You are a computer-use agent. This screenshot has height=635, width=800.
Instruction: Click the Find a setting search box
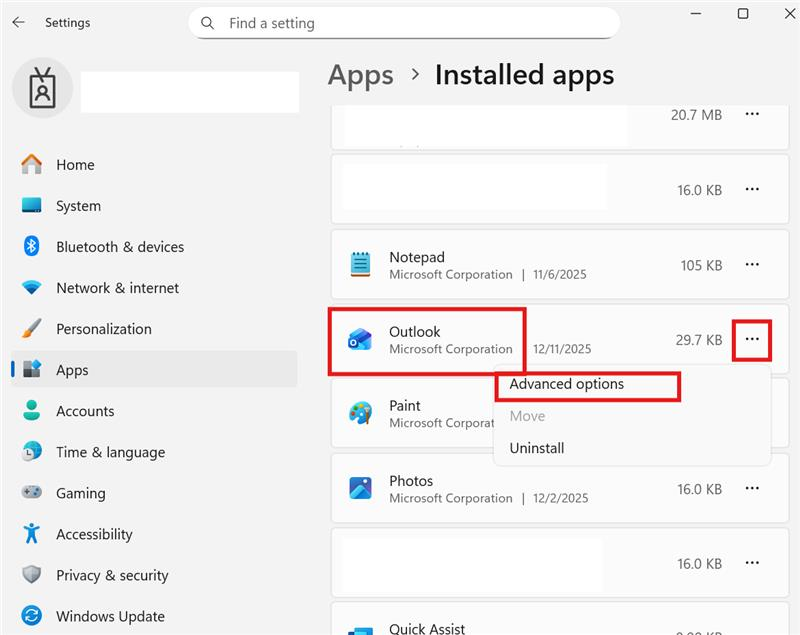pyautogui.click(x=404, y=23)
